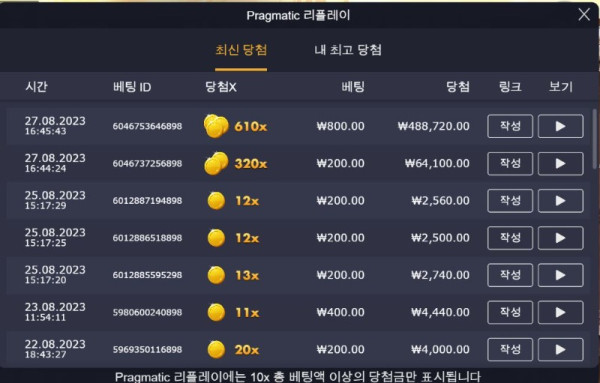This screenshot has height=383, width=600.
Task: Click the coin icon next to 20x
Action: (216, 350)
